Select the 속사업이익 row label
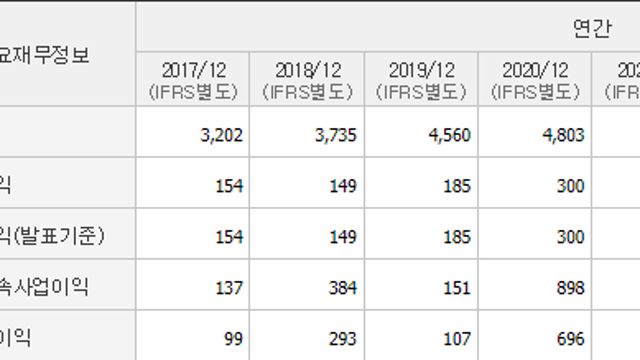This screenshot has height=360, width=640. pyautogui.click(x=44, y=287)
